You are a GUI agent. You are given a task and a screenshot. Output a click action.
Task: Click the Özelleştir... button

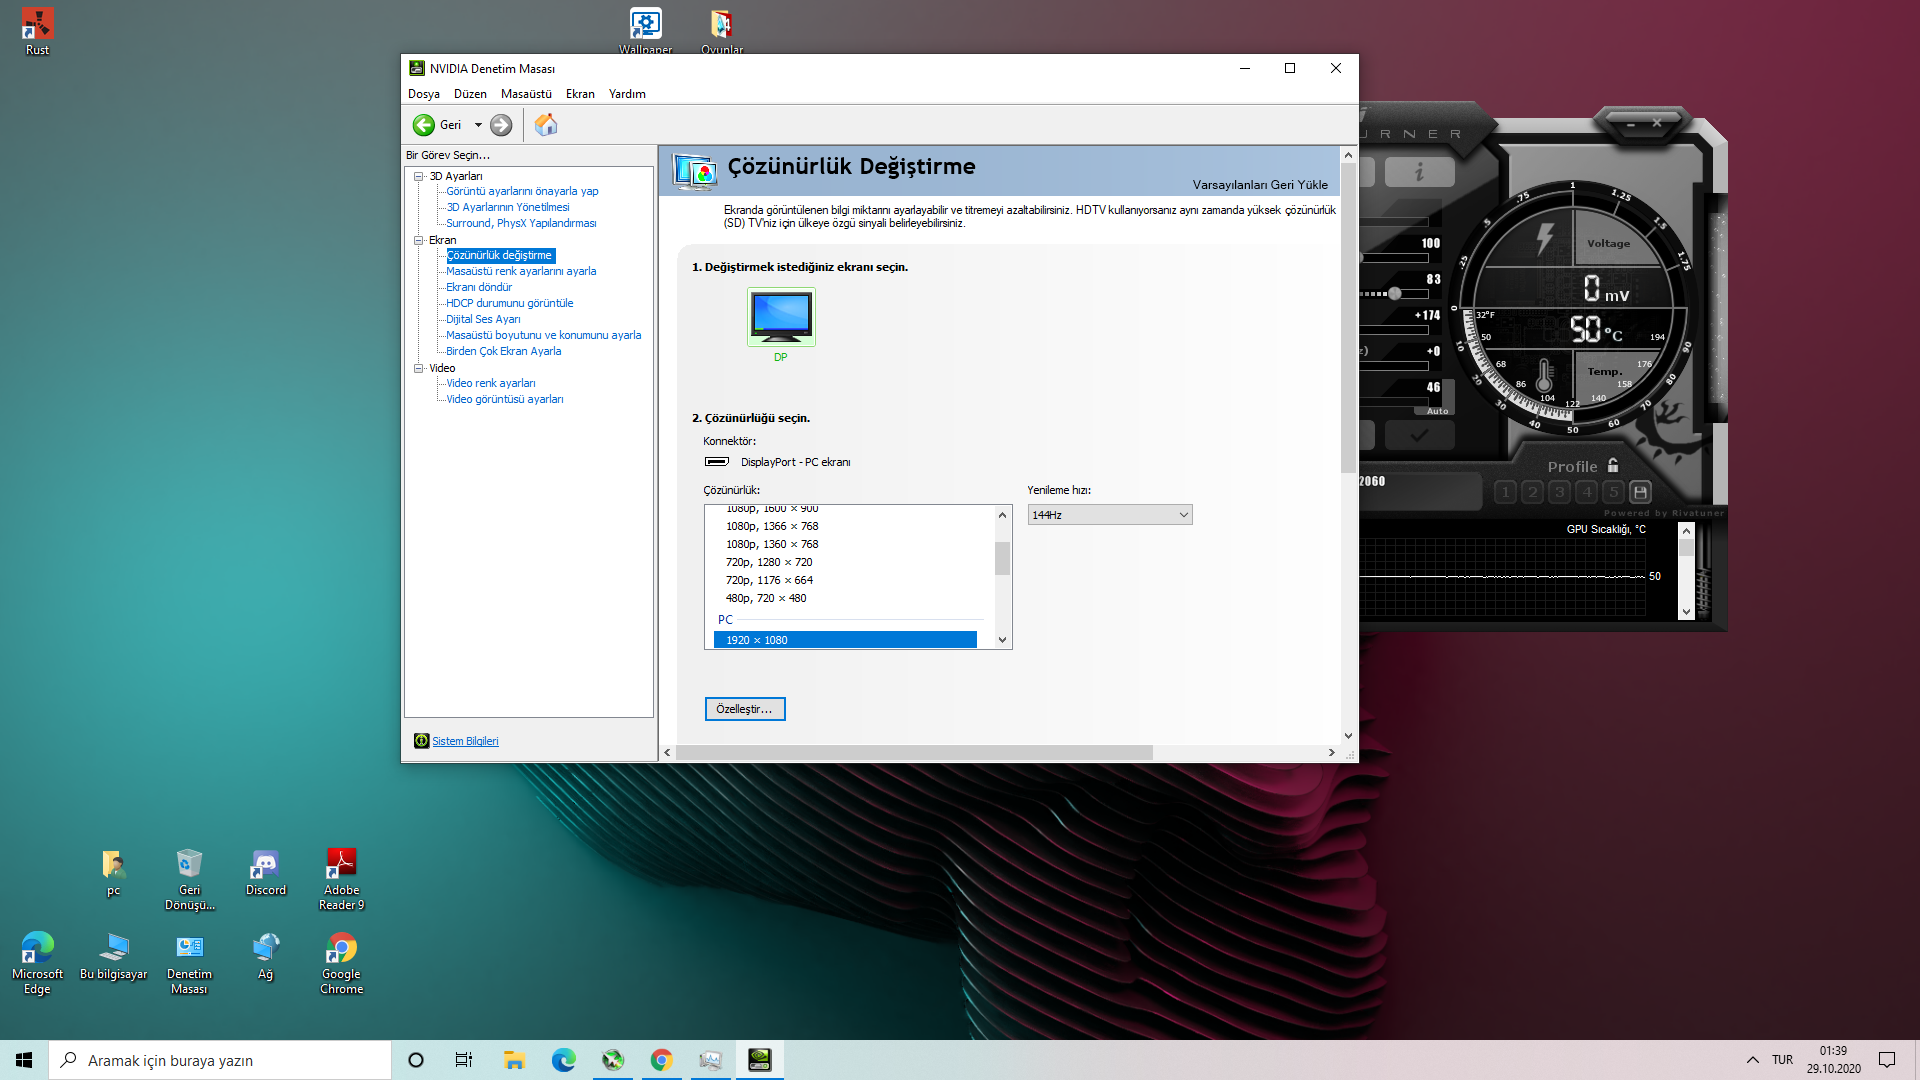coord(745,709)
